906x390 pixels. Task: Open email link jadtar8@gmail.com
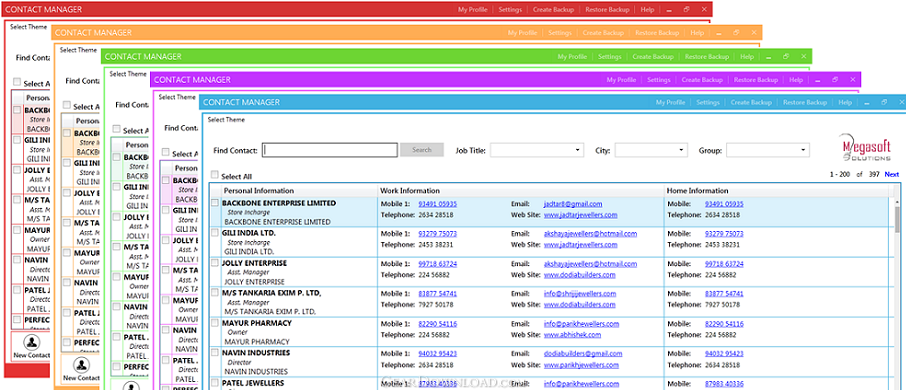pos(573,204)
